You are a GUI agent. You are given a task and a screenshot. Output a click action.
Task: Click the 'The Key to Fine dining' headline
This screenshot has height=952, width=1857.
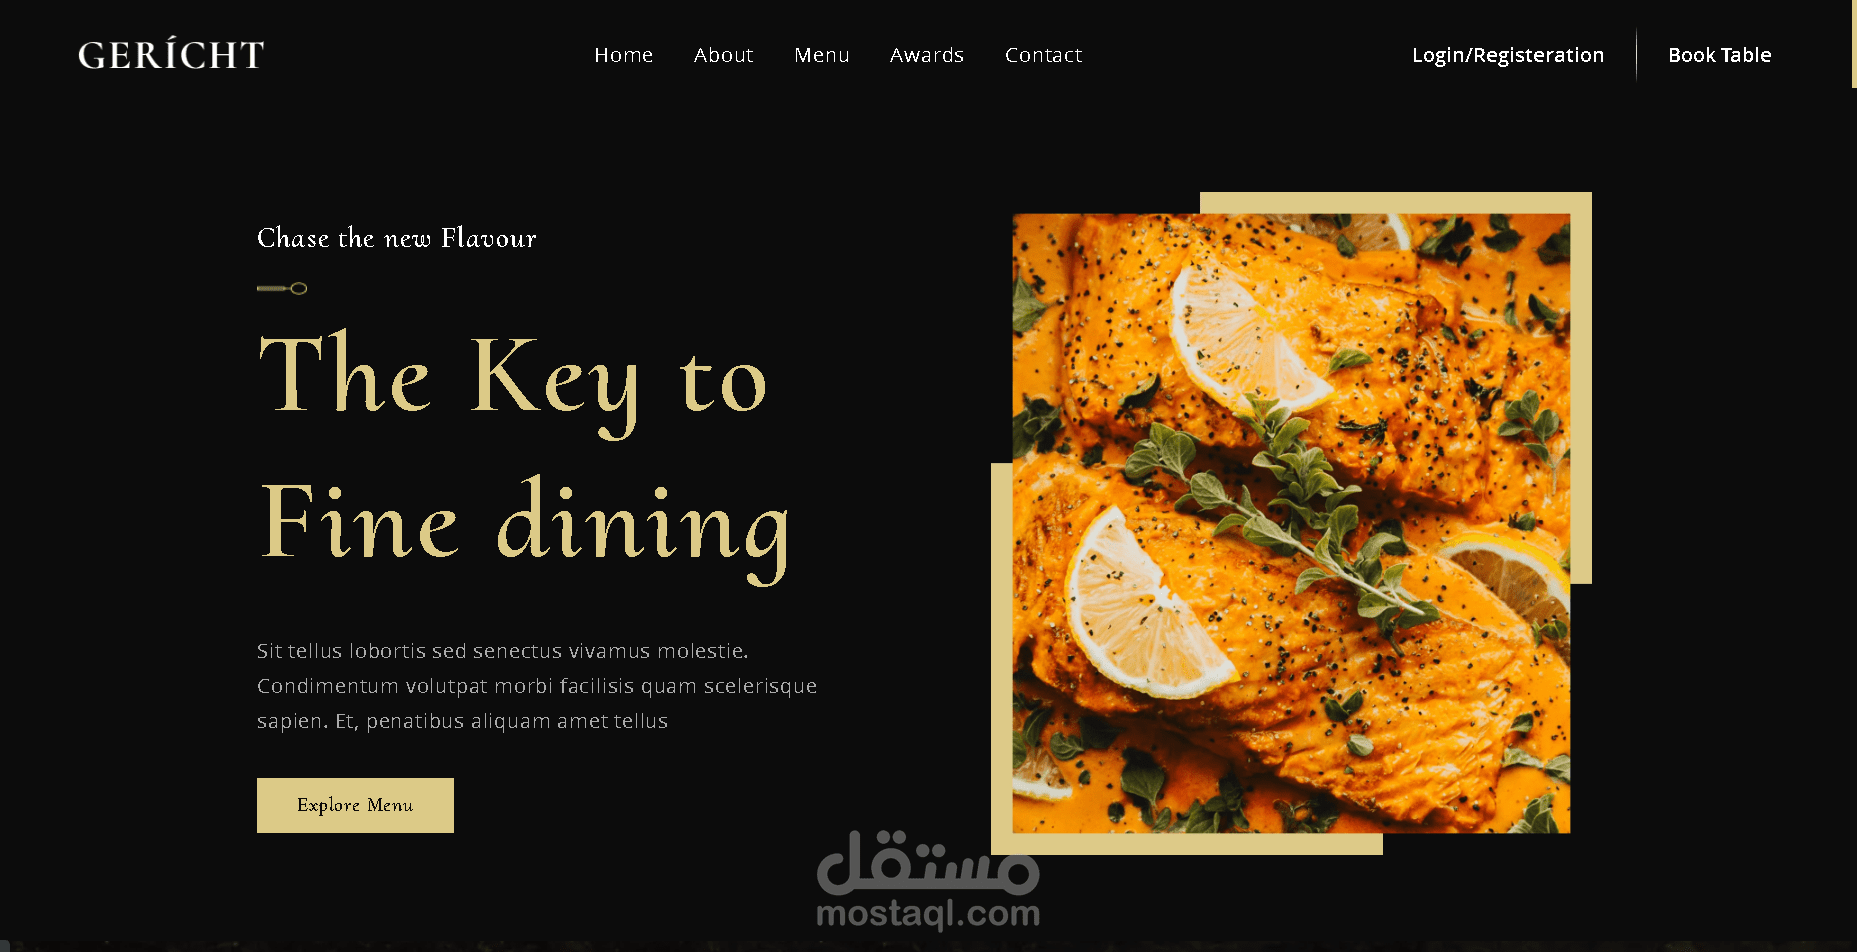point(525,457)
